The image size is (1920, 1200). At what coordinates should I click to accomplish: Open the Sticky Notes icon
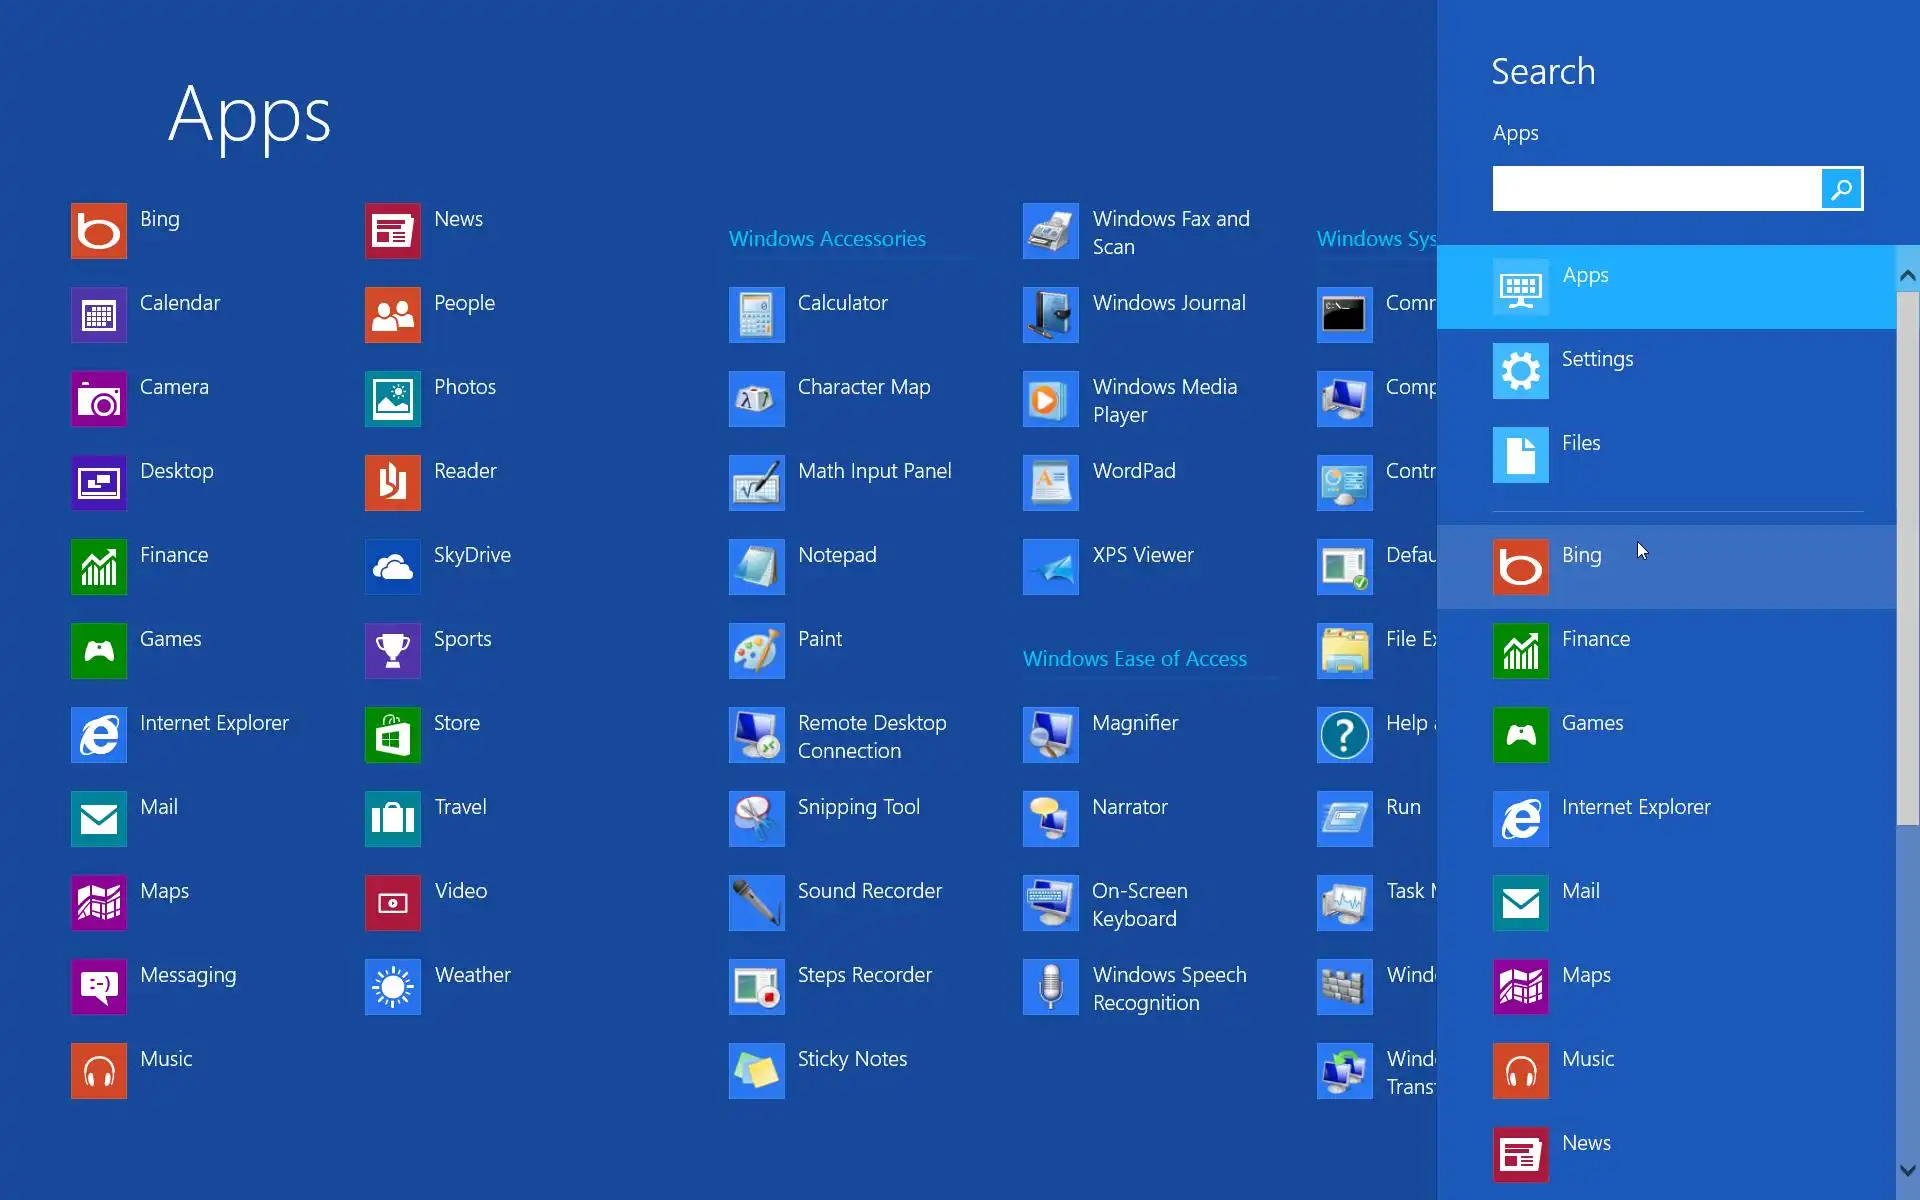pyautogui.click(x=756, y=1071)
